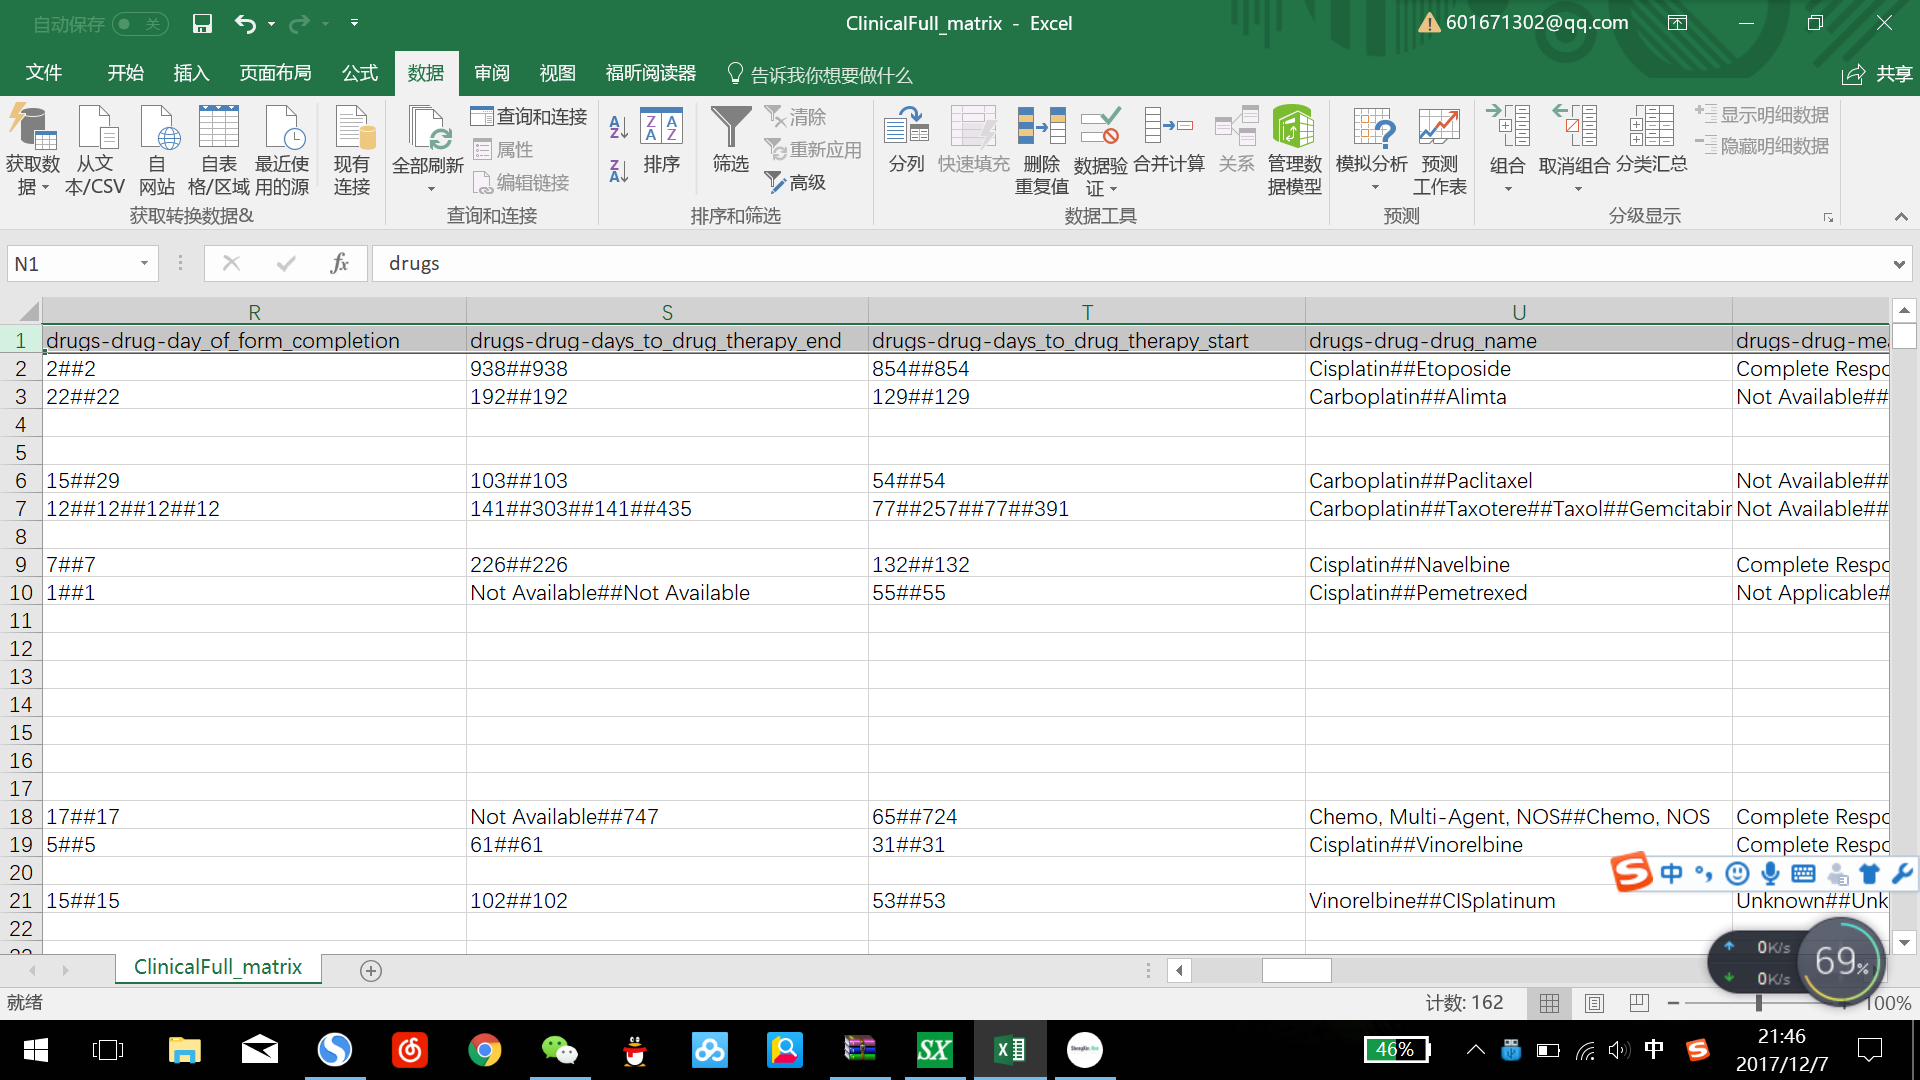Open Queries & Connections (查询和连接)
Viewport: 1920px width, 1080px height.
point(529,117)
